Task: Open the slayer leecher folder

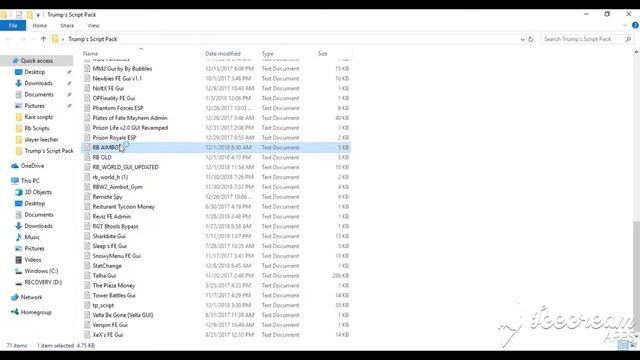Action: (41, 140)
